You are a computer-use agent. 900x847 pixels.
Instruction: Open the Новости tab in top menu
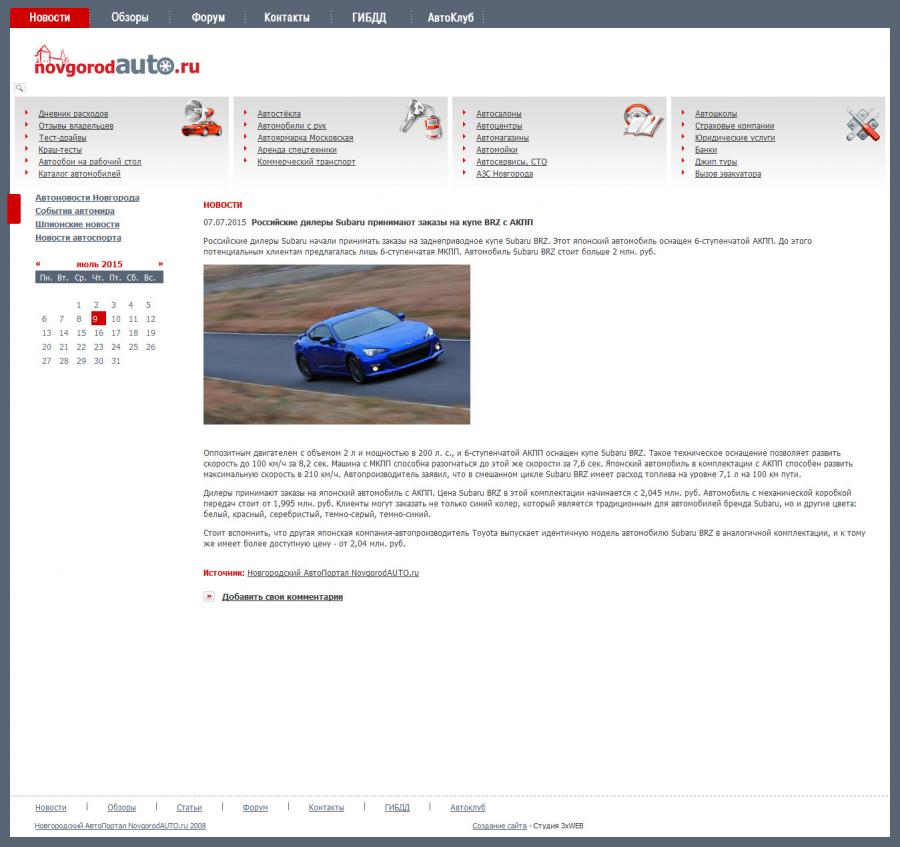pos(49,18)
